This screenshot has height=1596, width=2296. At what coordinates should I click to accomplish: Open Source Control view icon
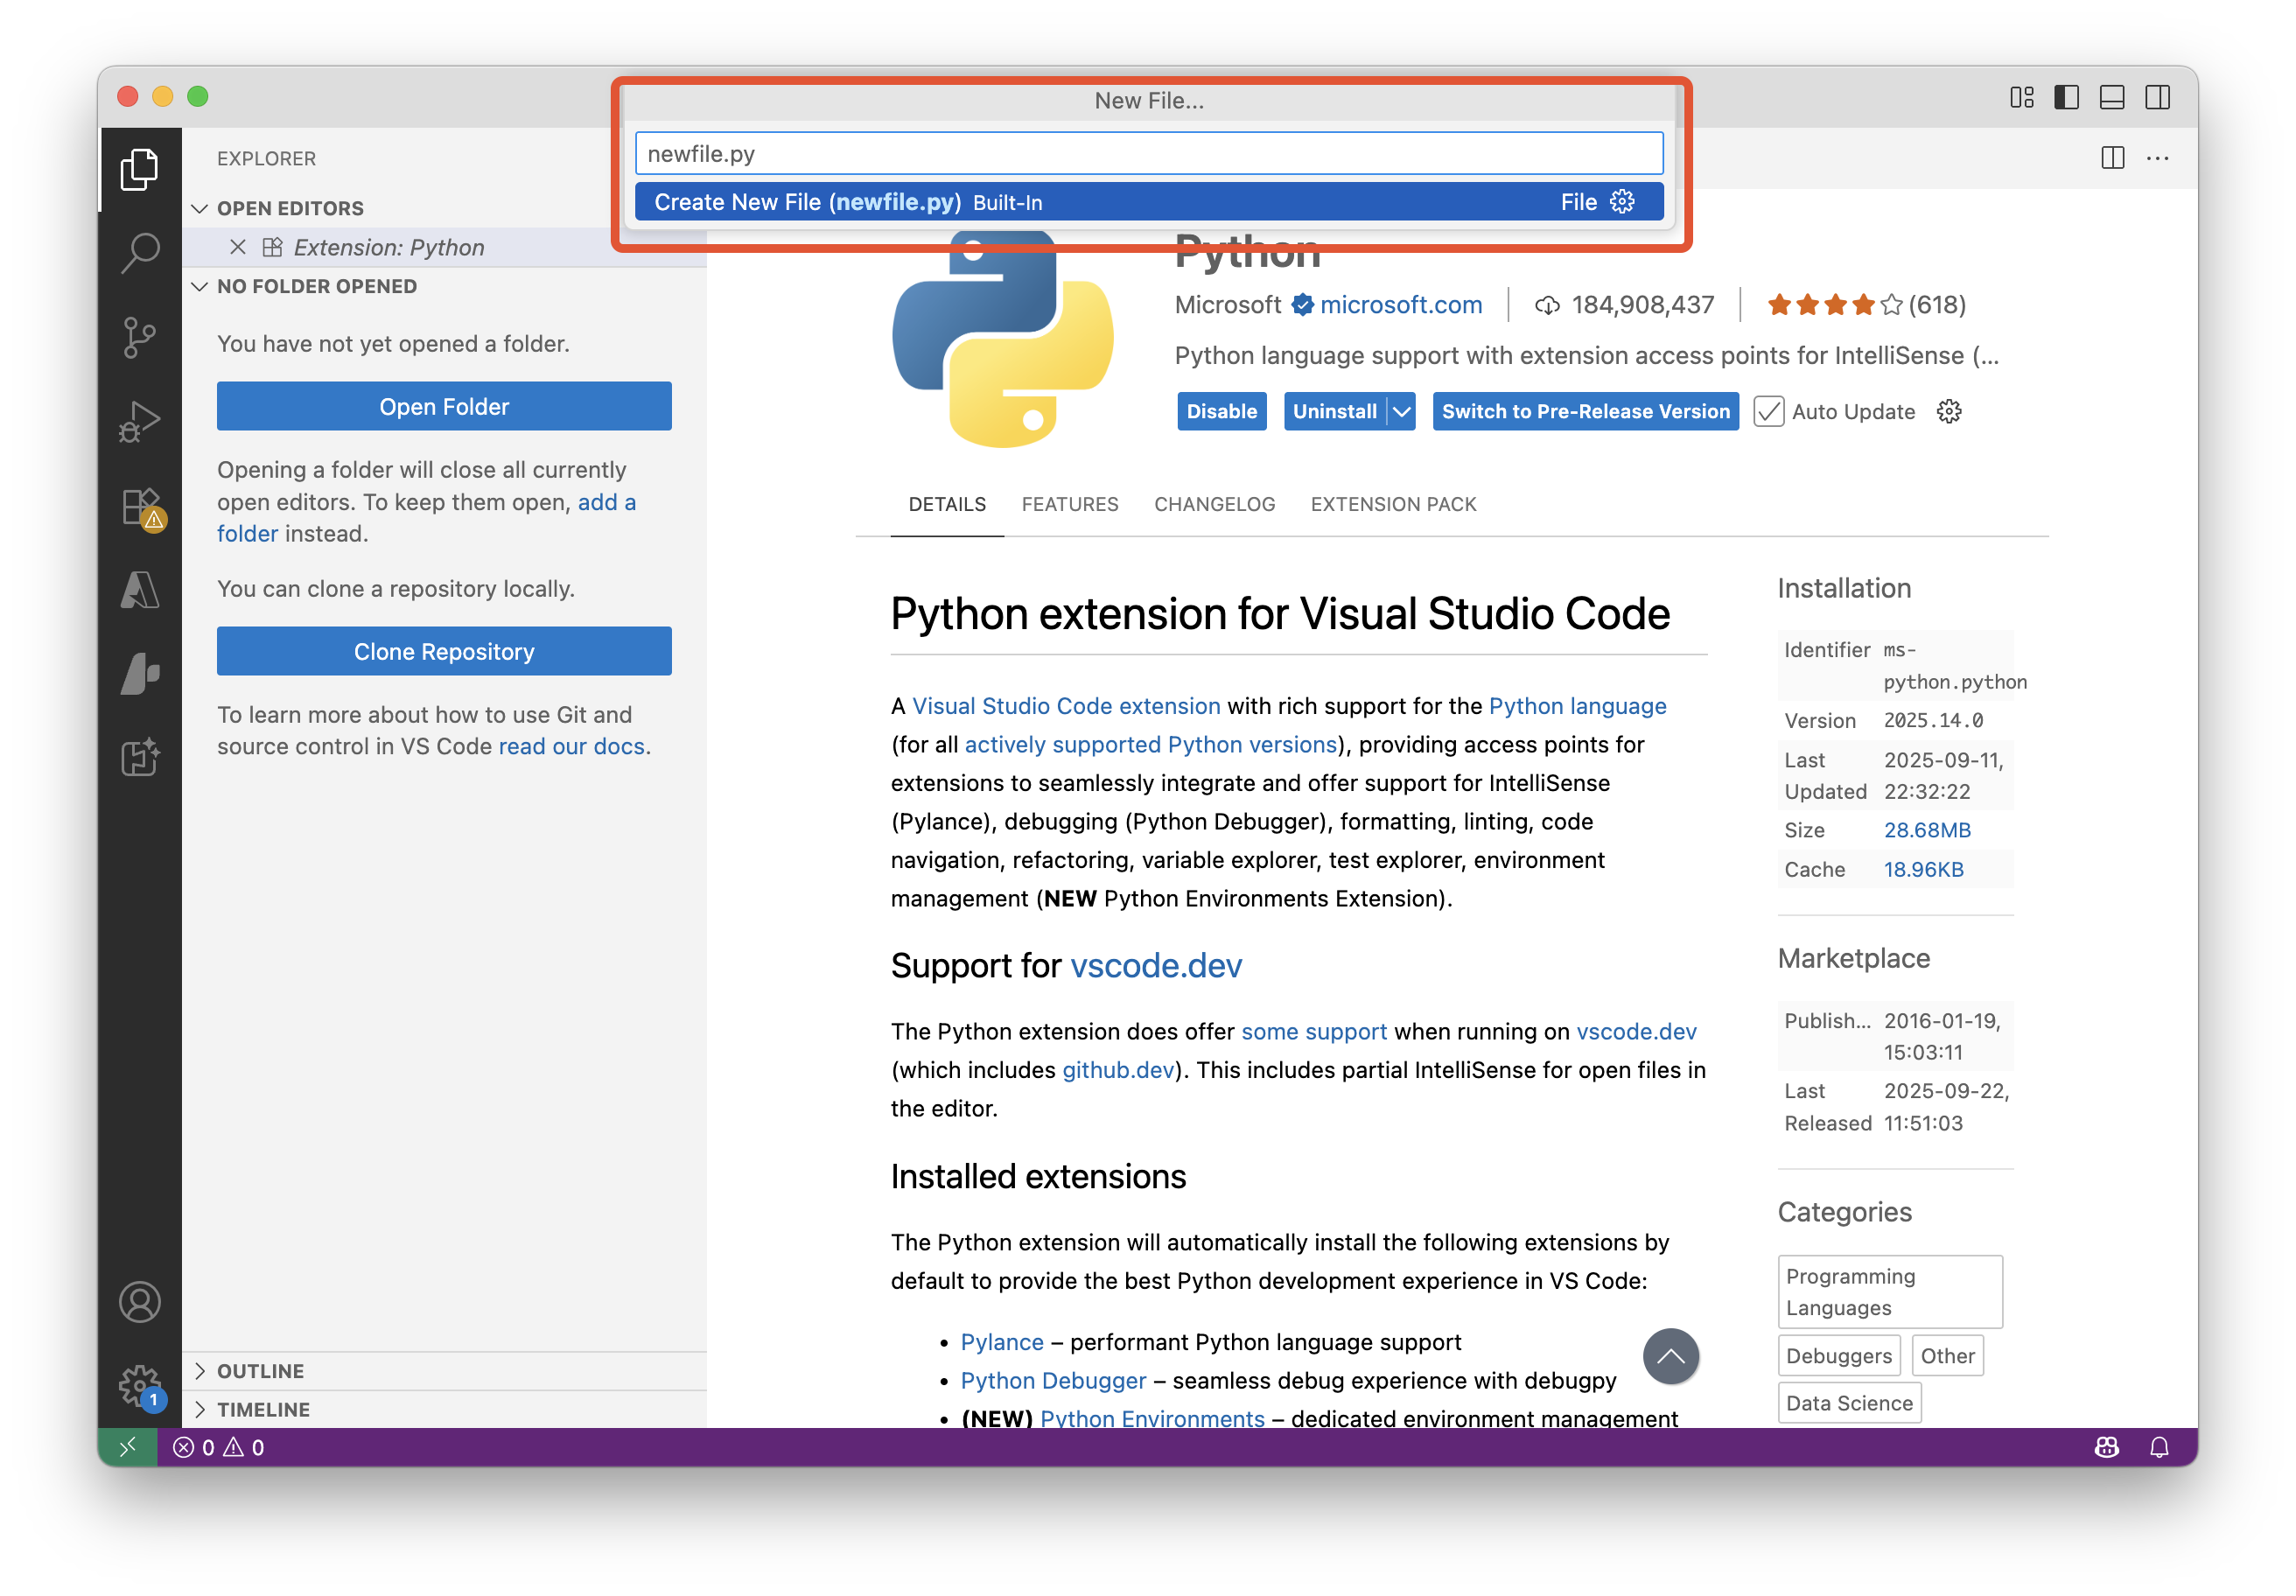[x=140, y=337]
